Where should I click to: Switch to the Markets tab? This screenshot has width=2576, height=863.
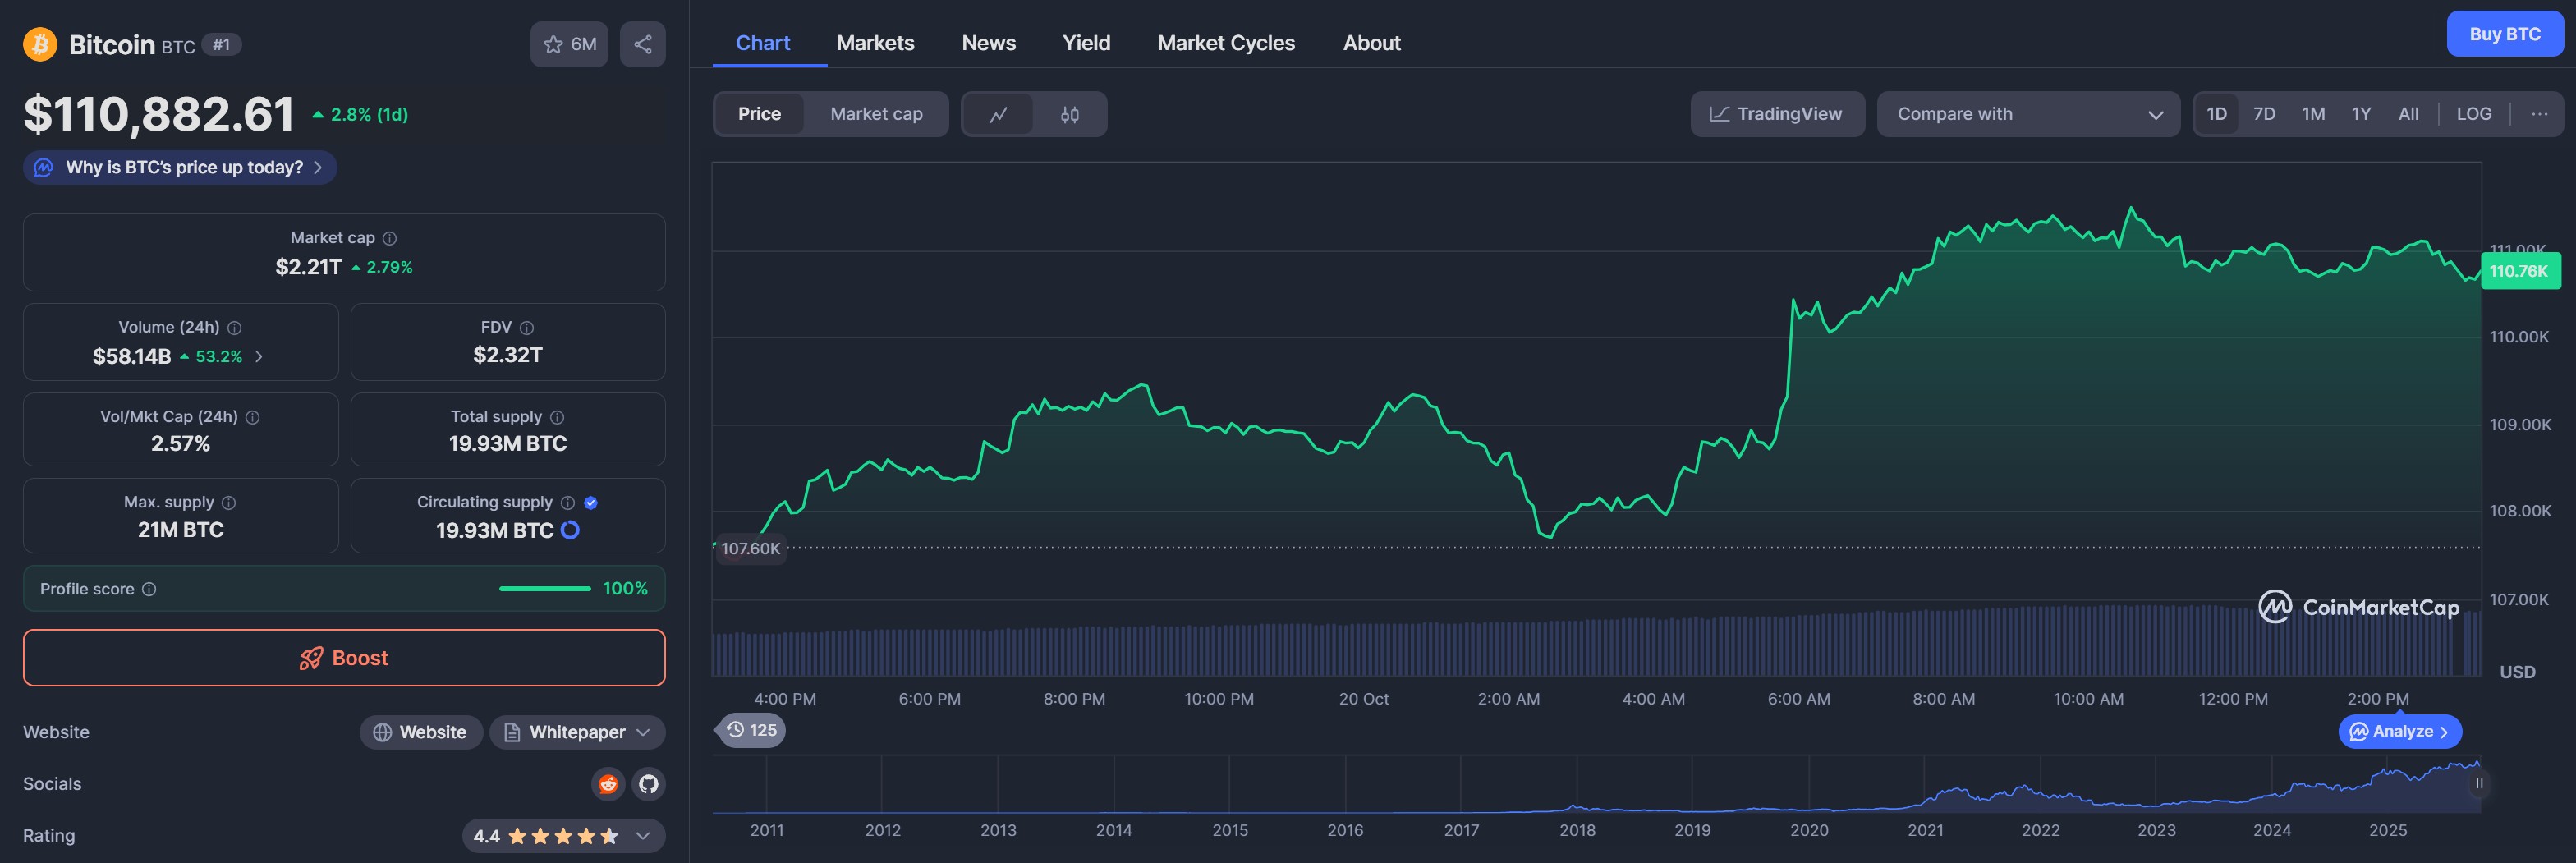pyautogui.click(x=875, y=42)
